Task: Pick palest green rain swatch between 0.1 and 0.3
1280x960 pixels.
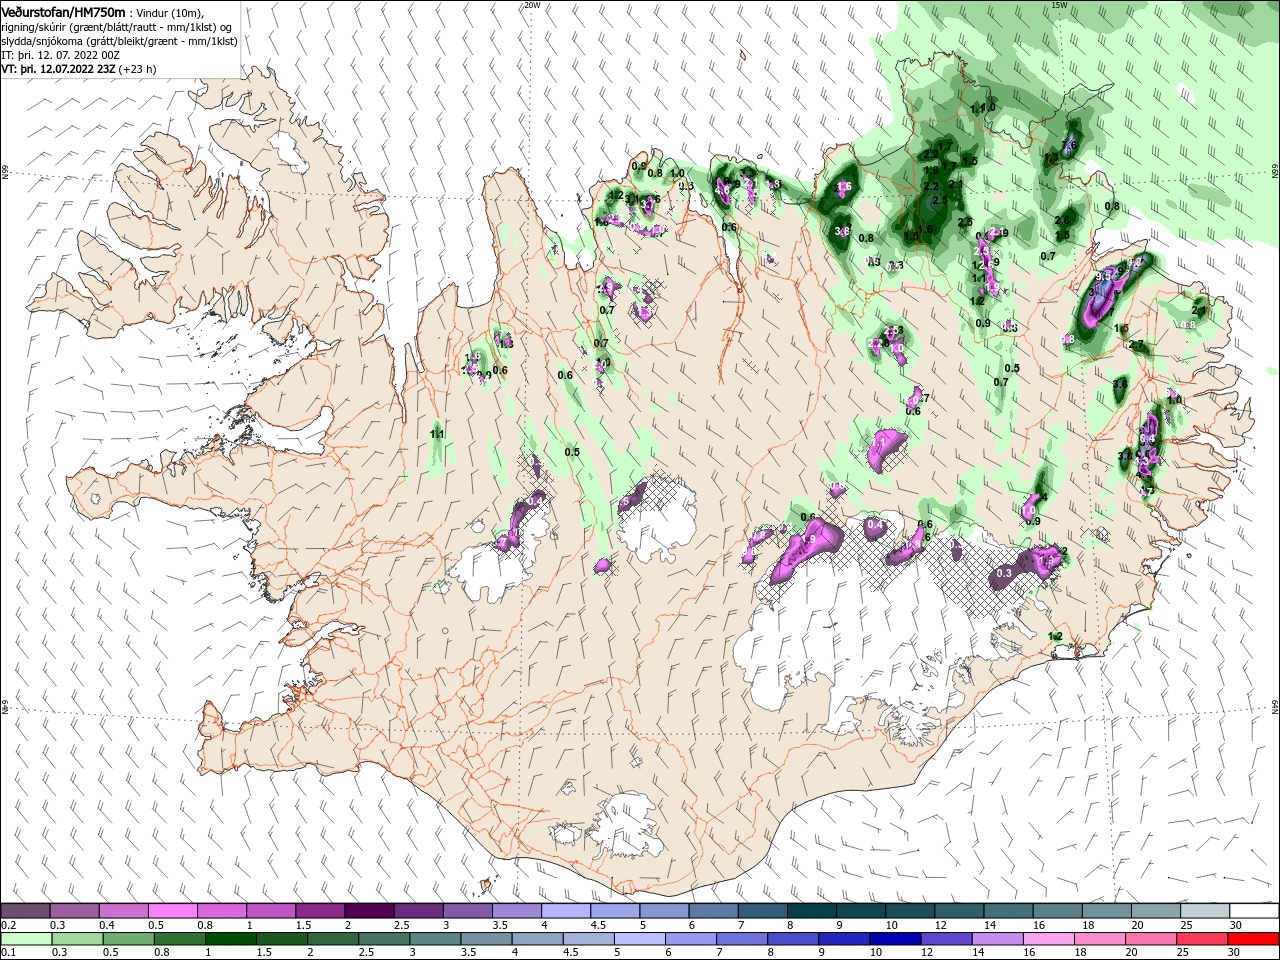Action: pos(26,939)
